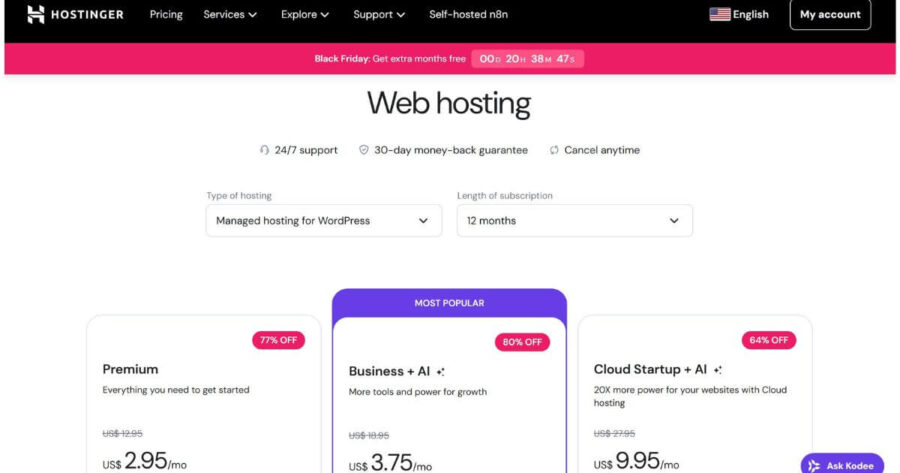This screenshot has height=473, width=900.
Task: Select the Business + AI plan title
Action: [389, 371]
